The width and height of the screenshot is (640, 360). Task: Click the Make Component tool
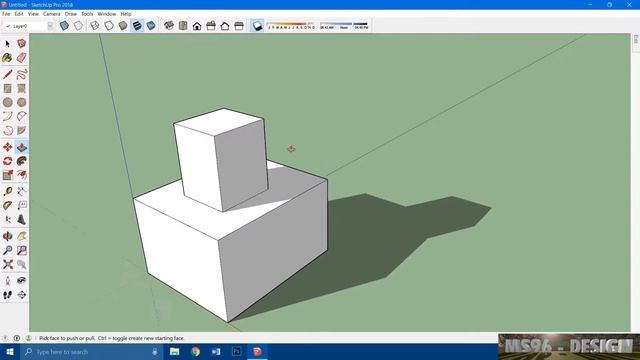tap(22, 44)
